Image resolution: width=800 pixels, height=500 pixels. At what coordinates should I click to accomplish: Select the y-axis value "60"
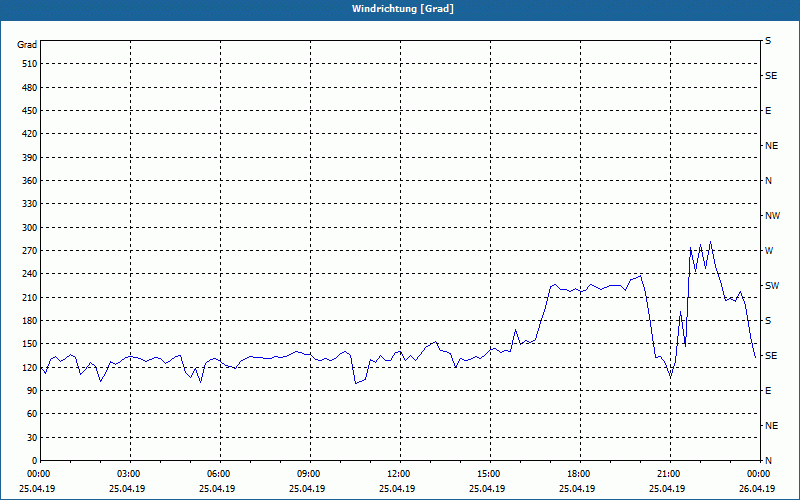click(32, 414)
